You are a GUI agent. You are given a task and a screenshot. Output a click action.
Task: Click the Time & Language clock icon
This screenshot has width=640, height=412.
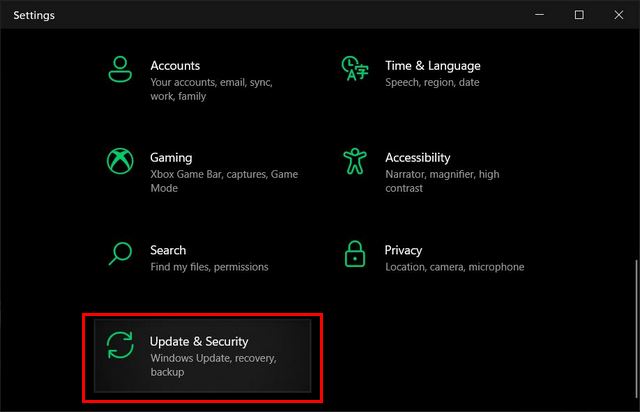(x=355, y=68)
